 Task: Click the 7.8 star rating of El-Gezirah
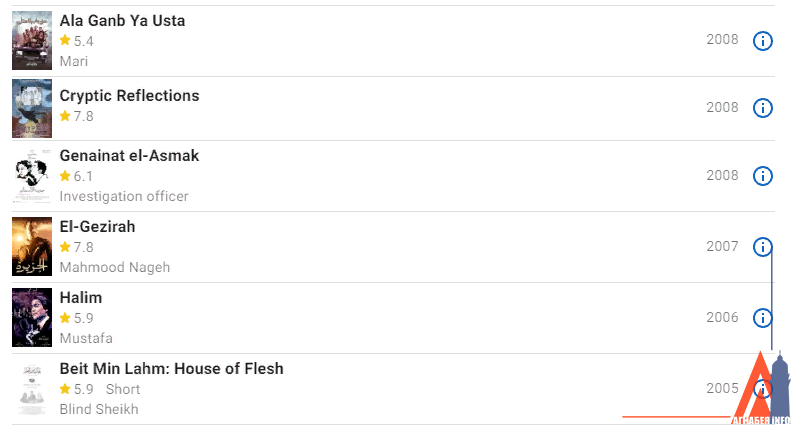click(x=76, y=247)
